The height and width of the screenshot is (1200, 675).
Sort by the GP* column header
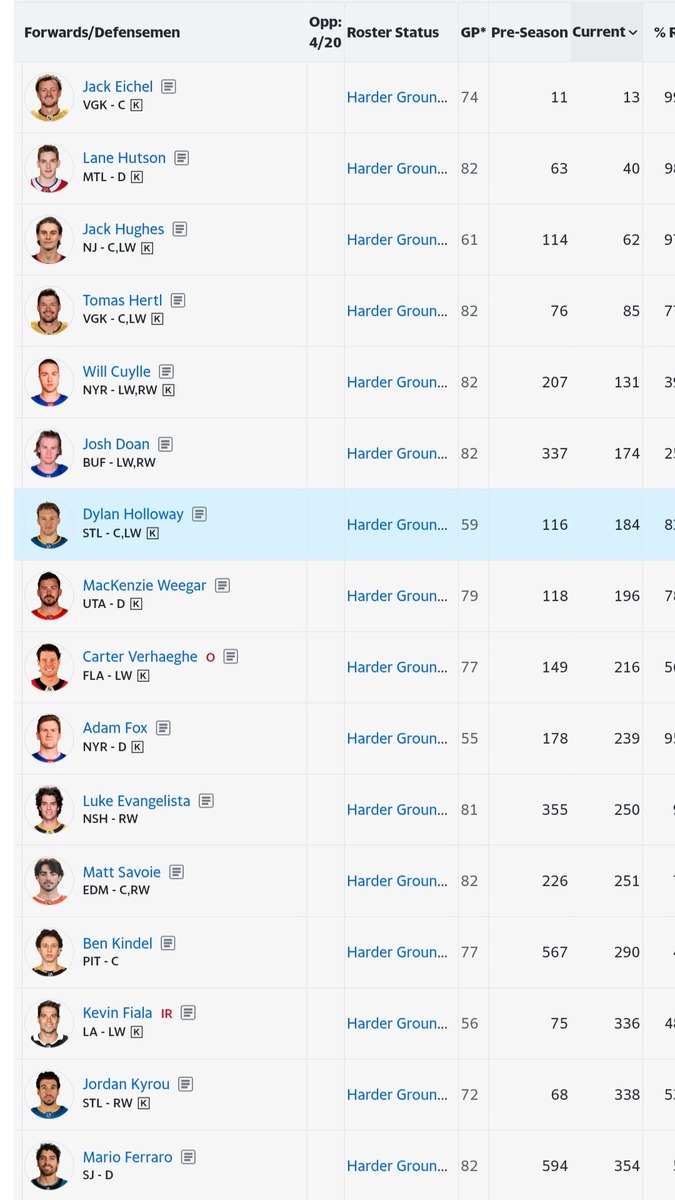[473, 33]
